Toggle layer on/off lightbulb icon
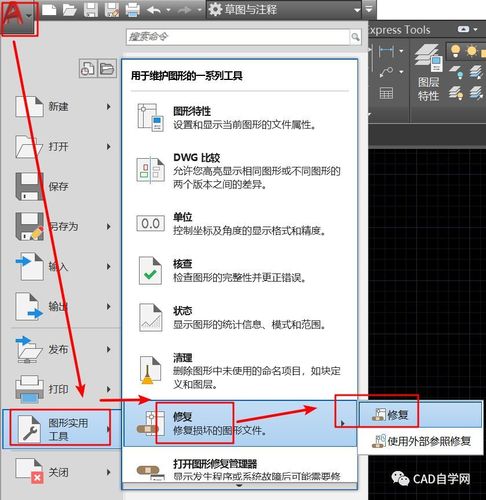The image size is (486, 500). point(455,51)
